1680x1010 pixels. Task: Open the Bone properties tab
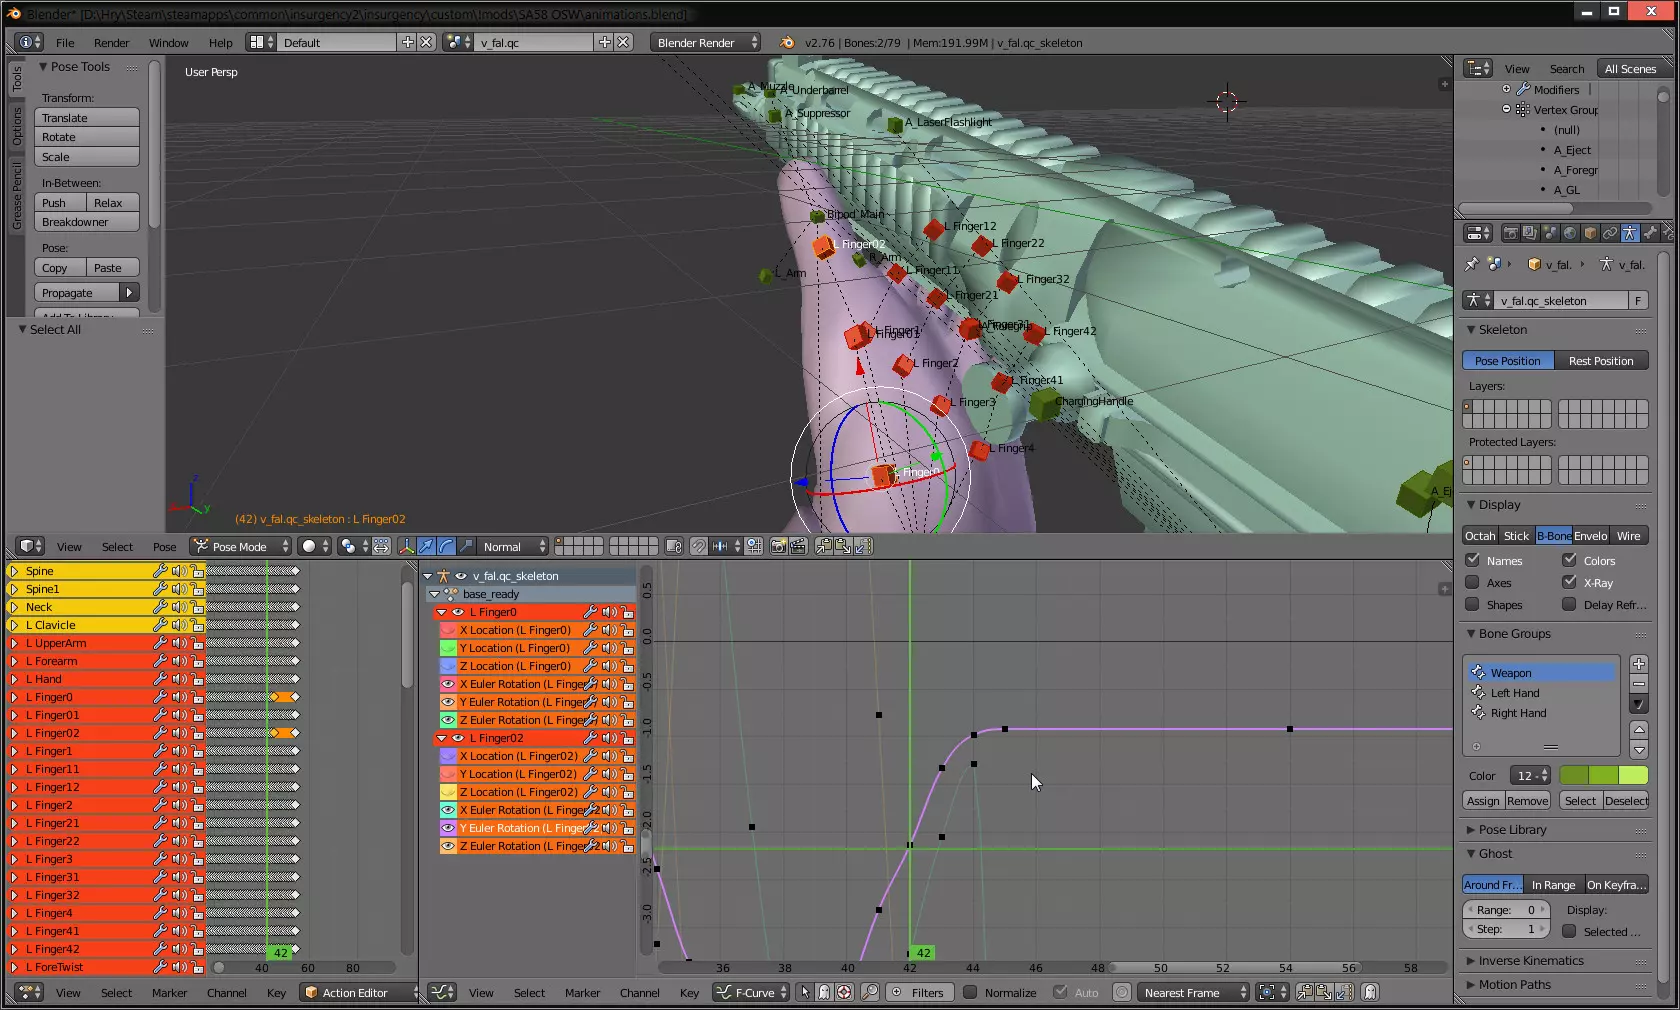[x=1650, y=233]
